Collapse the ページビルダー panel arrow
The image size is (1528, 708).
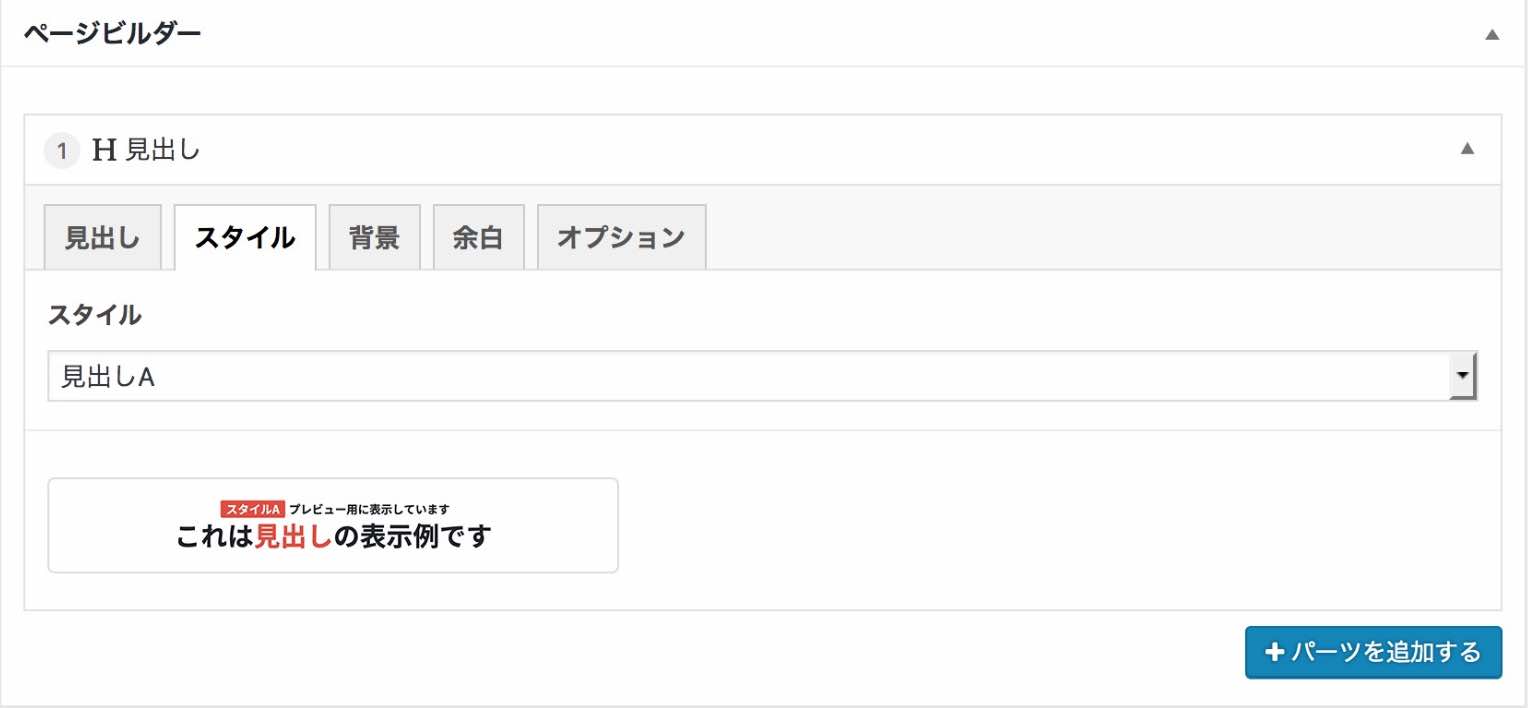click(1492, 34)
